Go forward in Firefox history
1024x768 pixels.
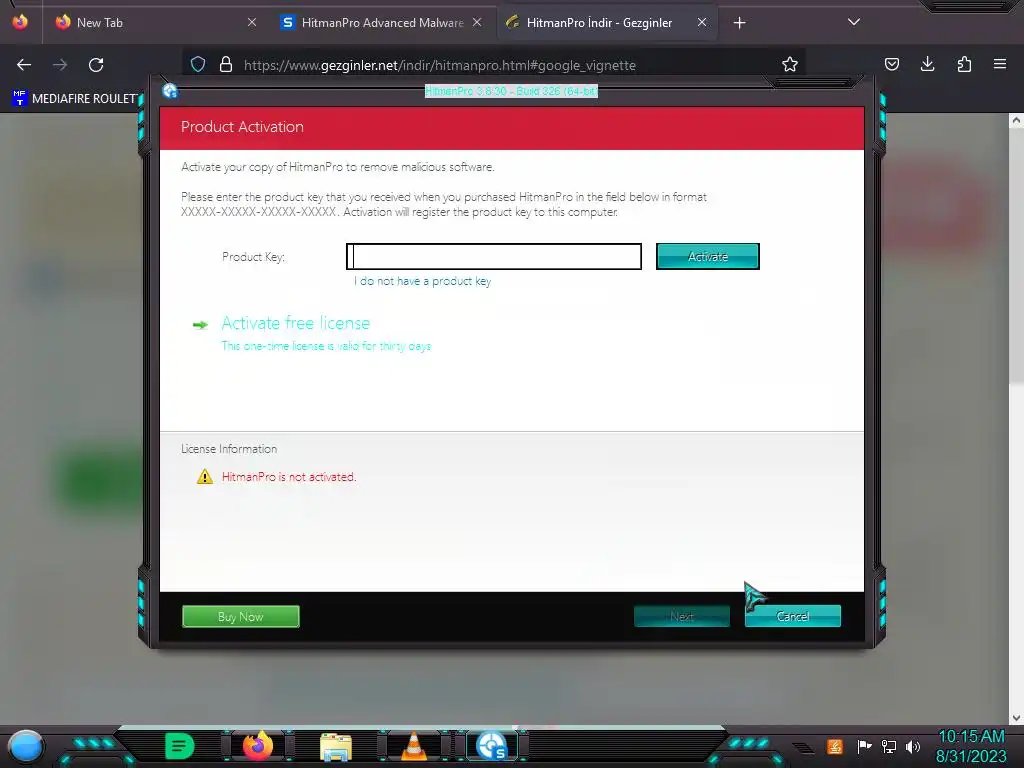[60, 65]
